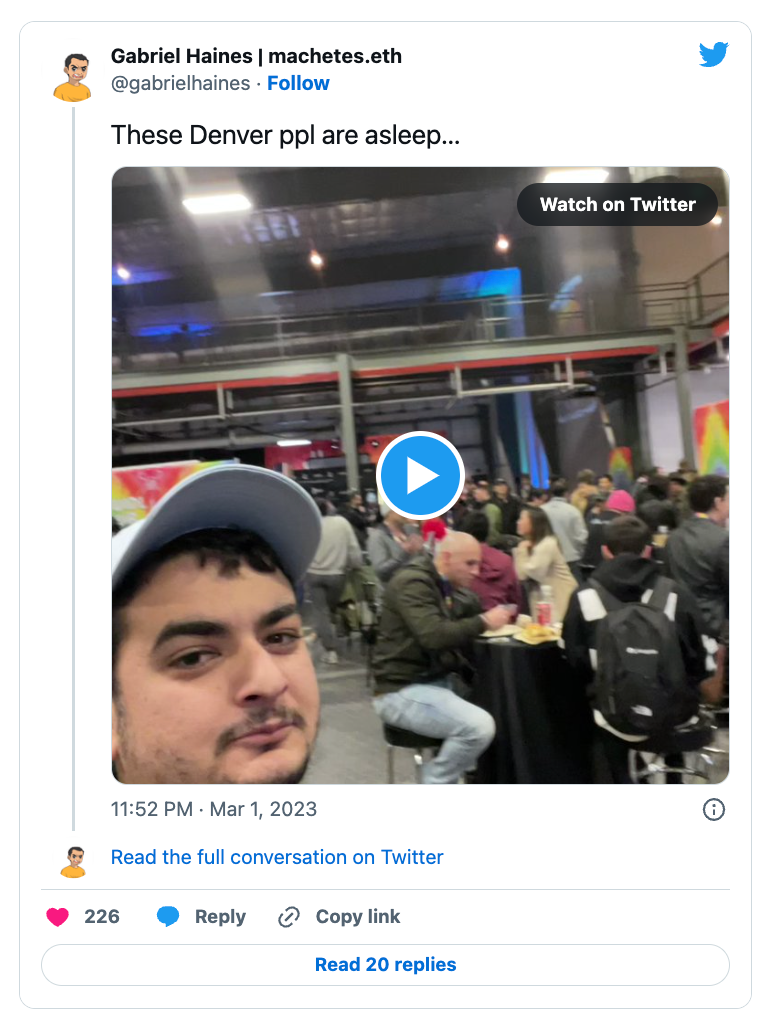The width and height of the screenshot is (774, 1030).
Task: Click the blue reply speech bubble icon
Action: click(x=168, y=917)
